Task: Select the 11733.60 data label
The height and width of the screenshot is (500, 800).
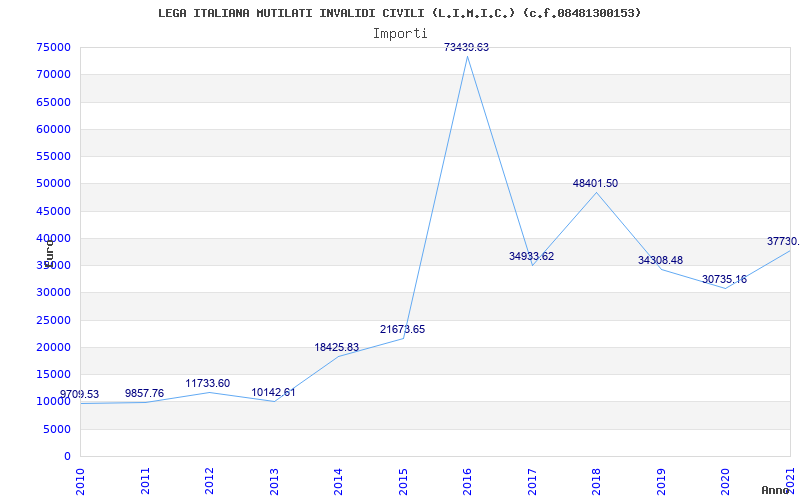Action: (x=208, y=383)
